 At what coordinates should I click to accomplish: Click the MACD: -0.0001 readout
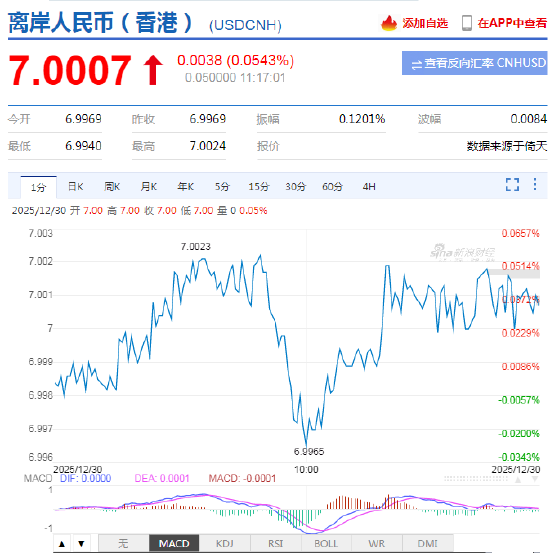(242, 478)
